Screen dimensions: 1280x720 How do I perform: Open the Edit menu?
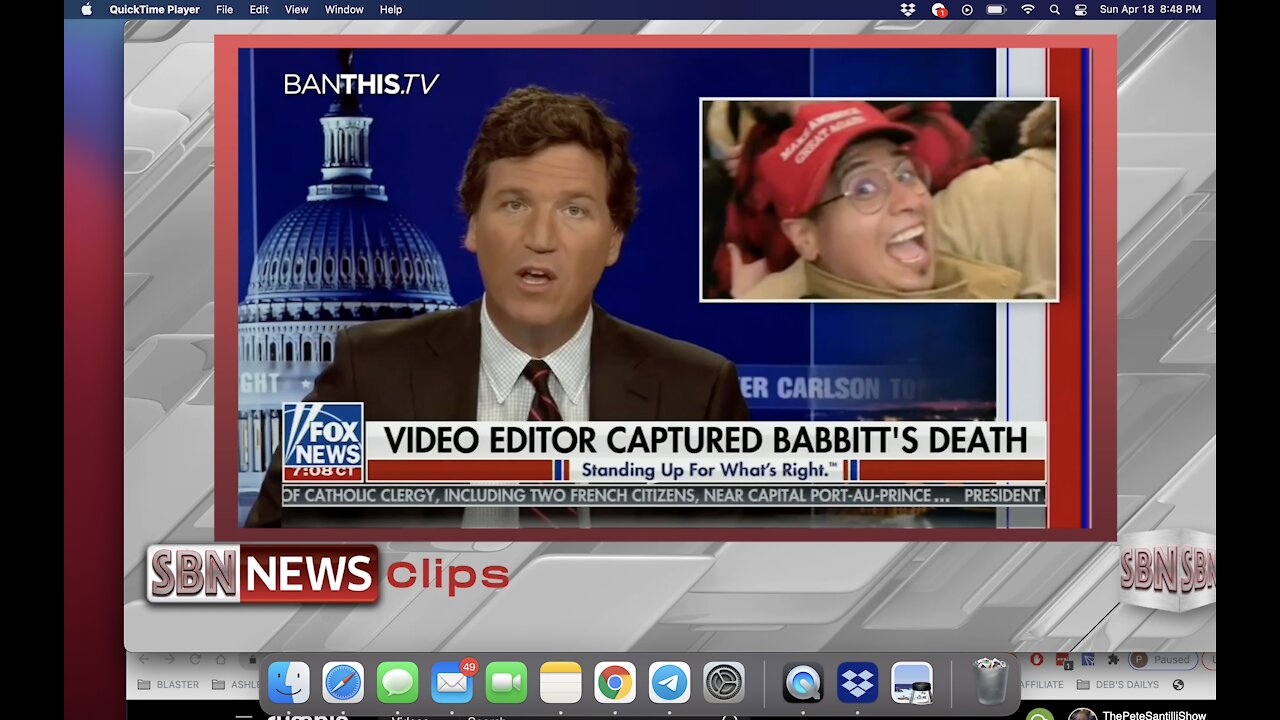click(x=259, y=9)
